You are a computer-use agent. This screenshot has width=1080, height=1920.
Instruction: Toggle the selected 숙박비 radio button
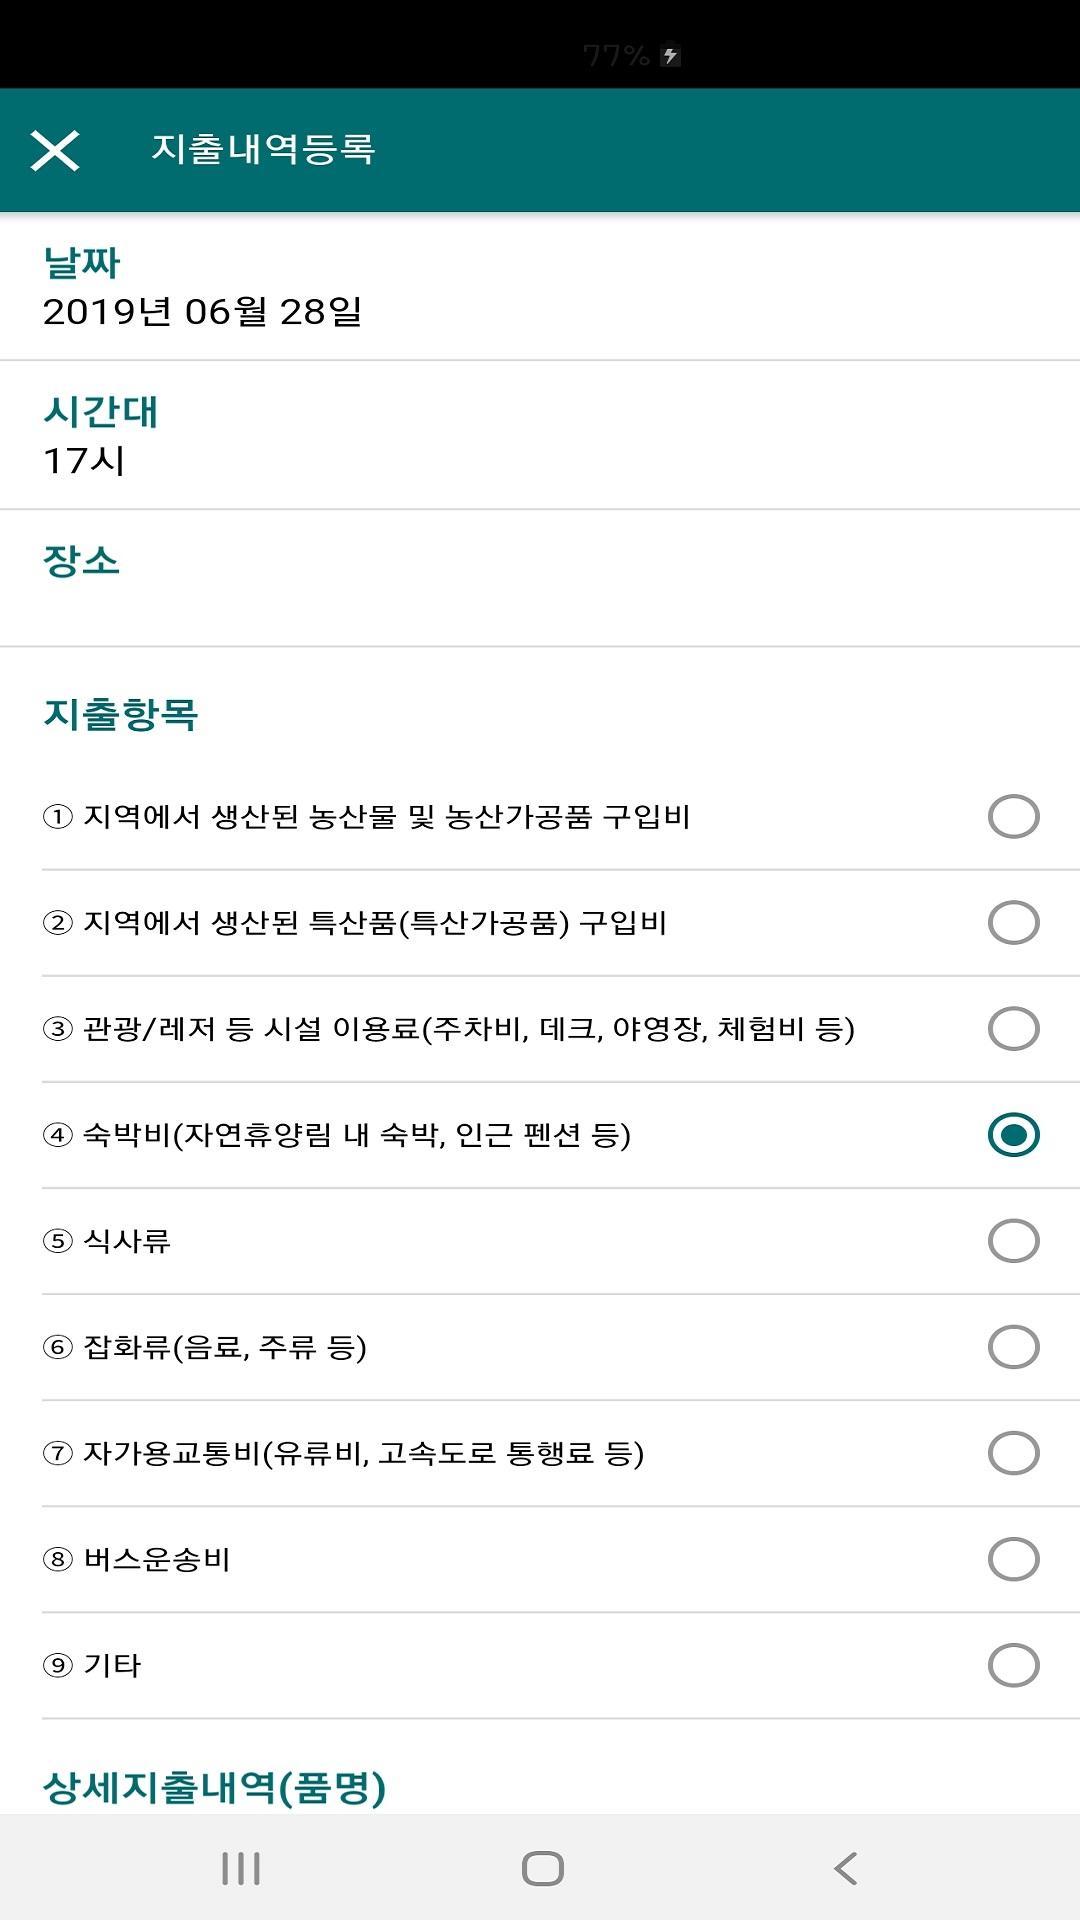tap(1013, 1135)
